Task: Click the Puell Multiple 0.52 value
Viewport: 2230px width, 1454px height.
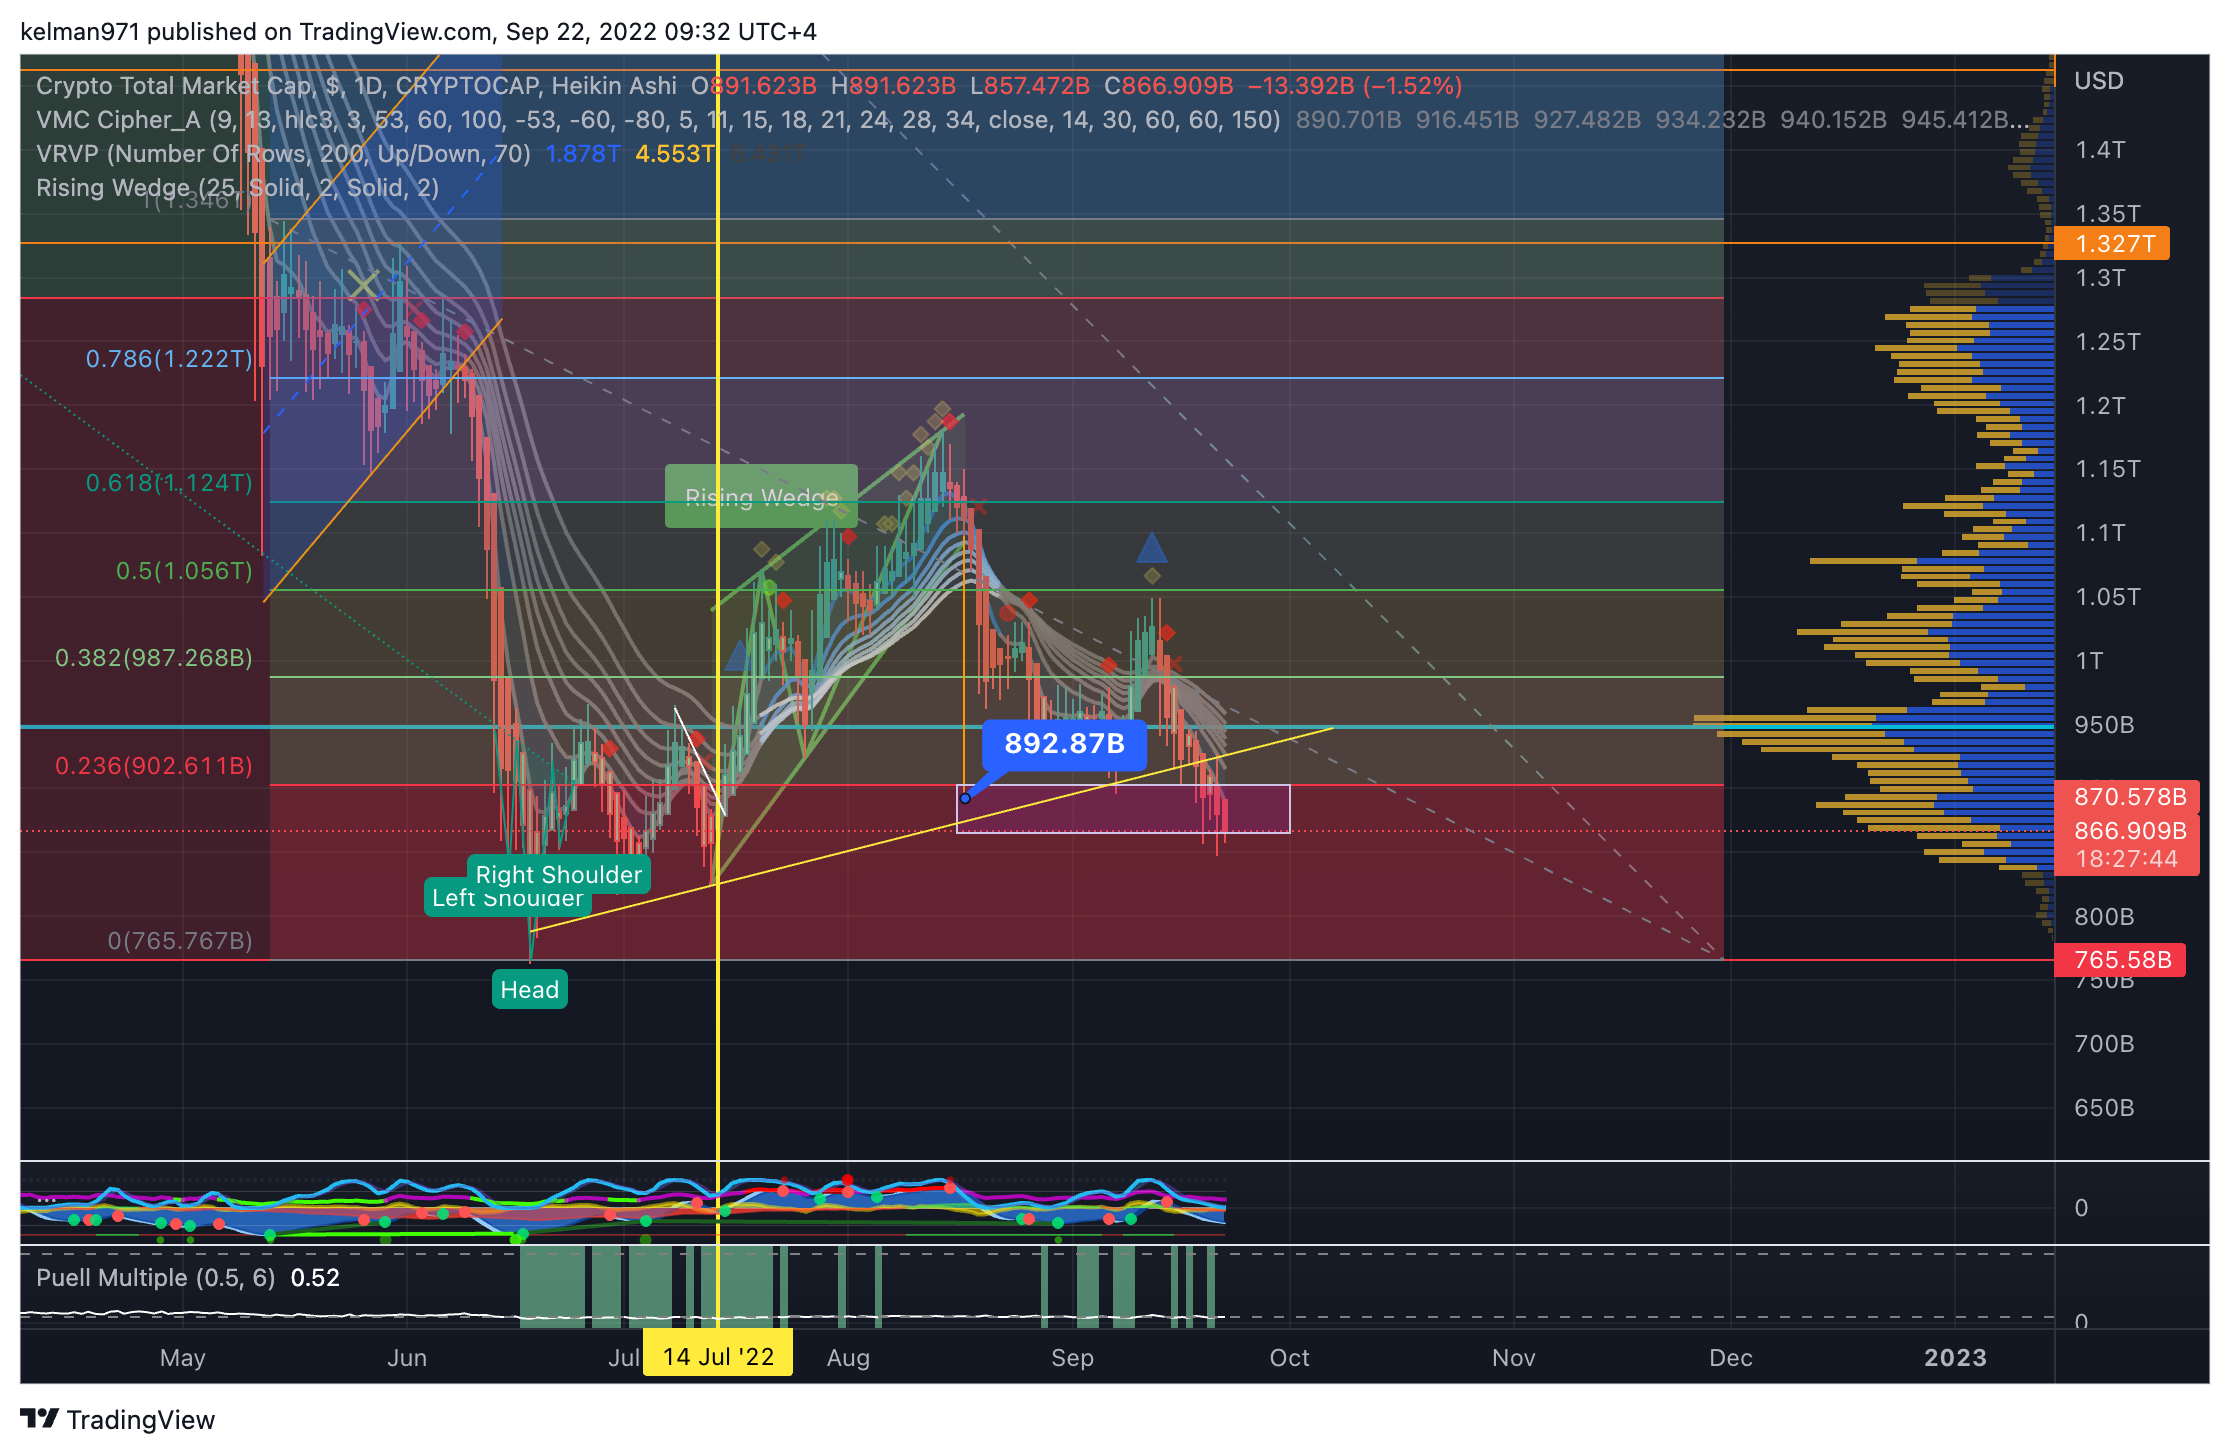Action: 315,1278
